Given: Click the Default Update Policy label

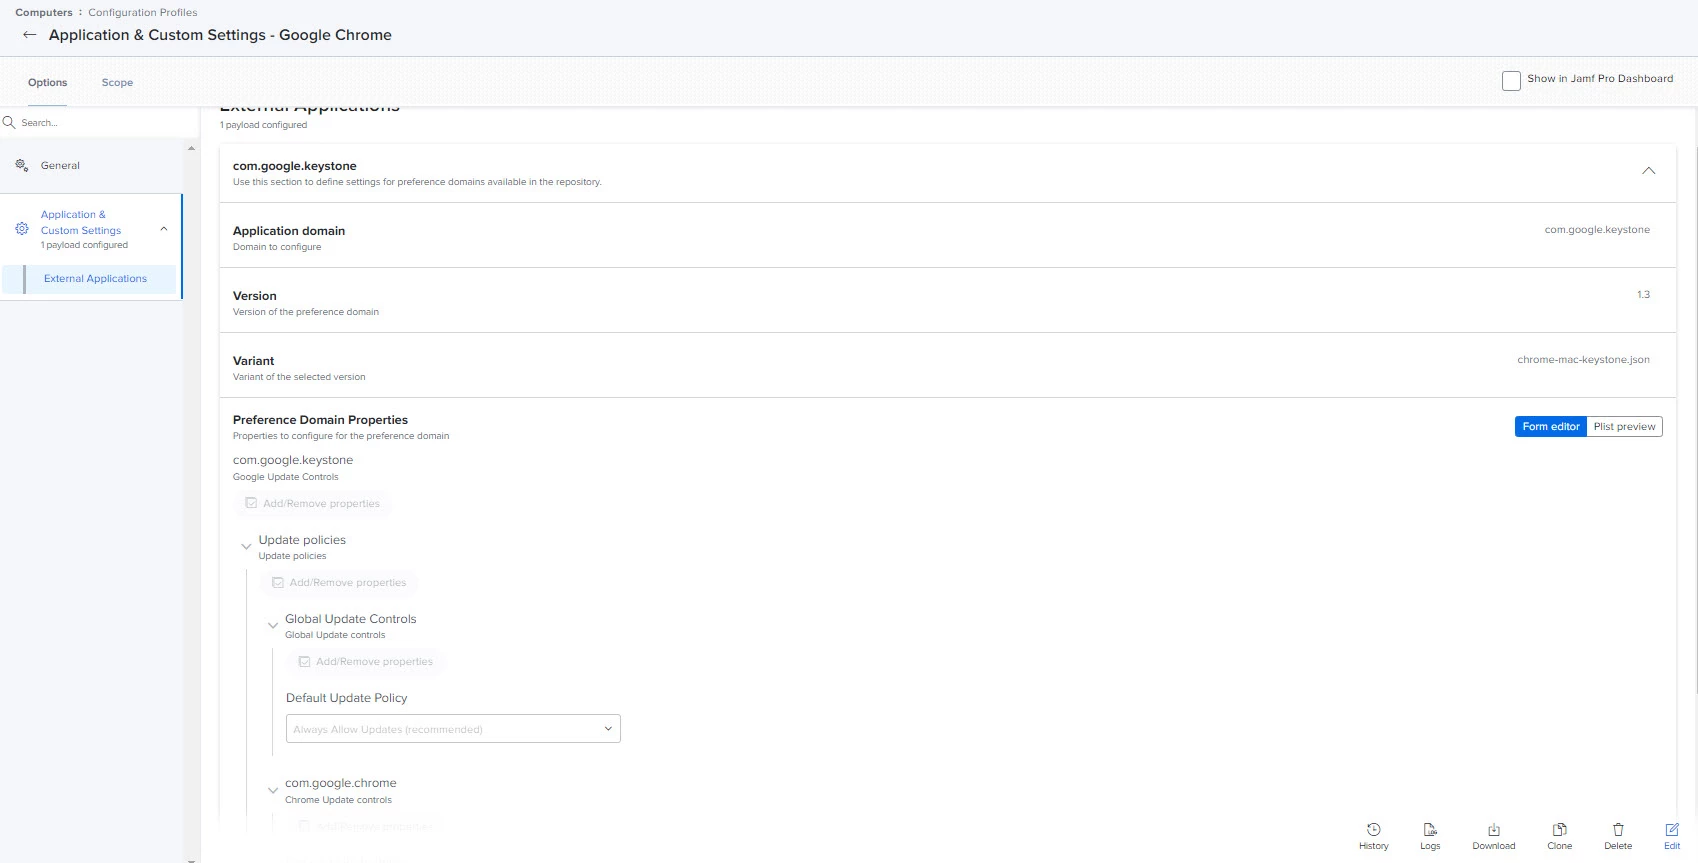Looking at the screenshot, I should coord(347,698).
